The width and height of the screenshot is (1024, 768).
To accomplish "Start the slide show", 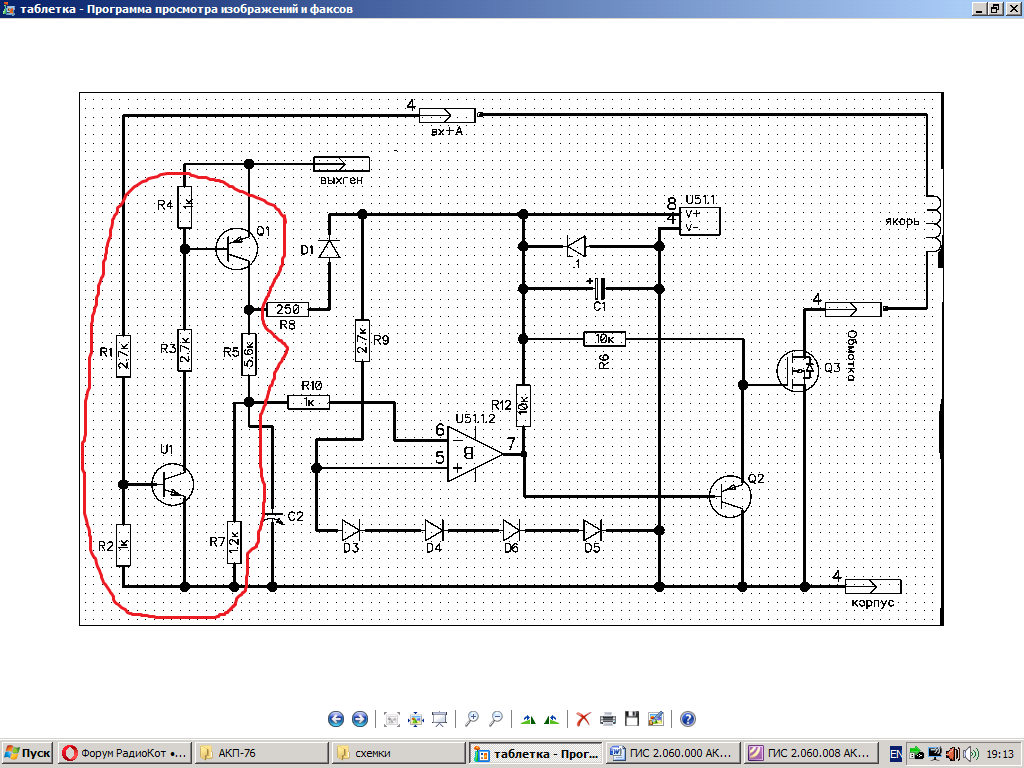I will tap(440, 719).
